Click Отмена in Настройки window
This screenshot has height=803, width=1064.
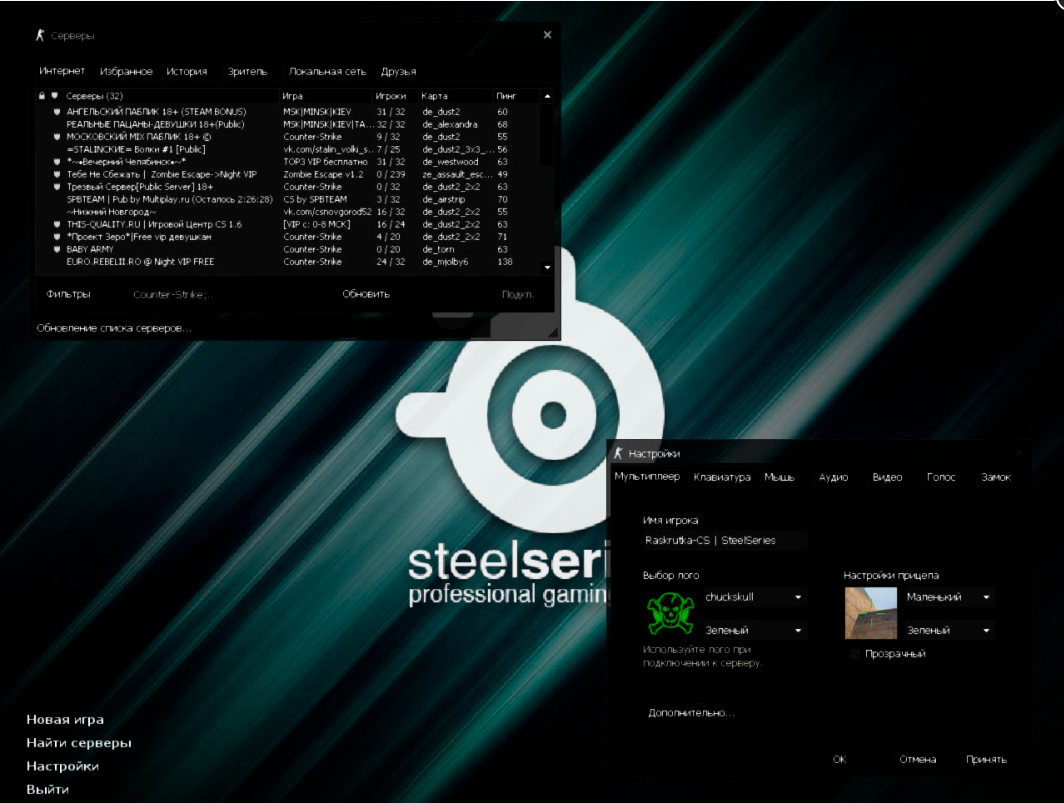(917, 759)
